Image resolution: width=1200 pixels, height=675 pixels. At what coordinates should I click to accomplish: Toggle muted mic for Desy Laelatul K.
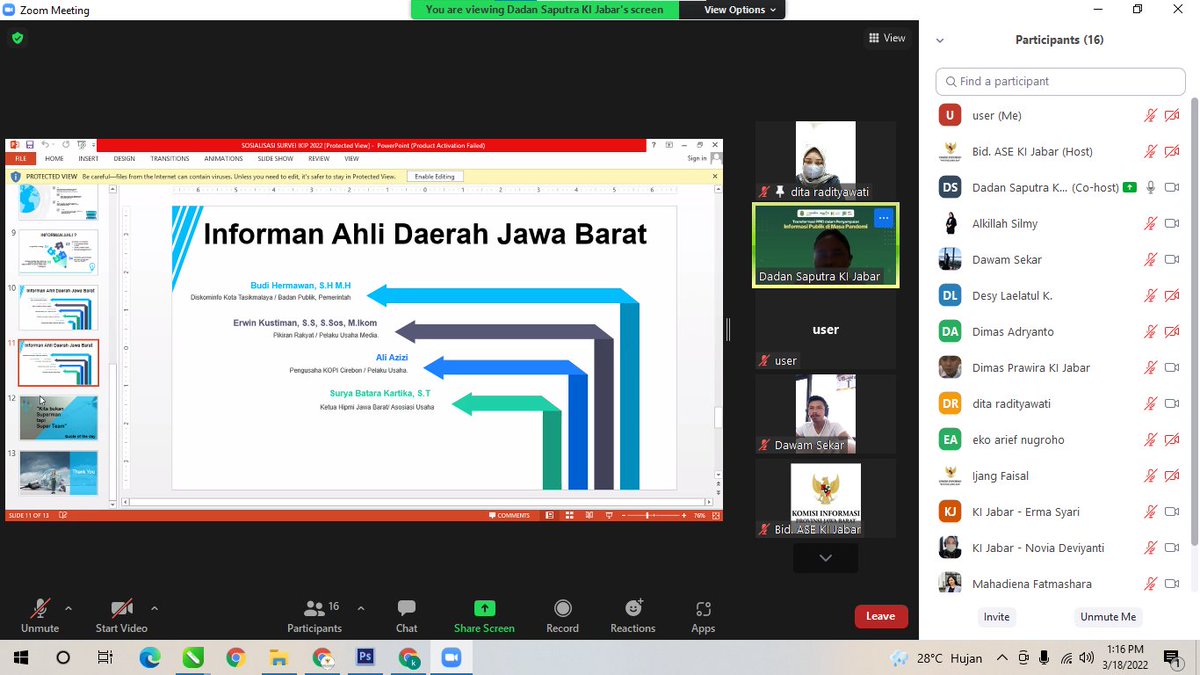[x=1150, y=296]
